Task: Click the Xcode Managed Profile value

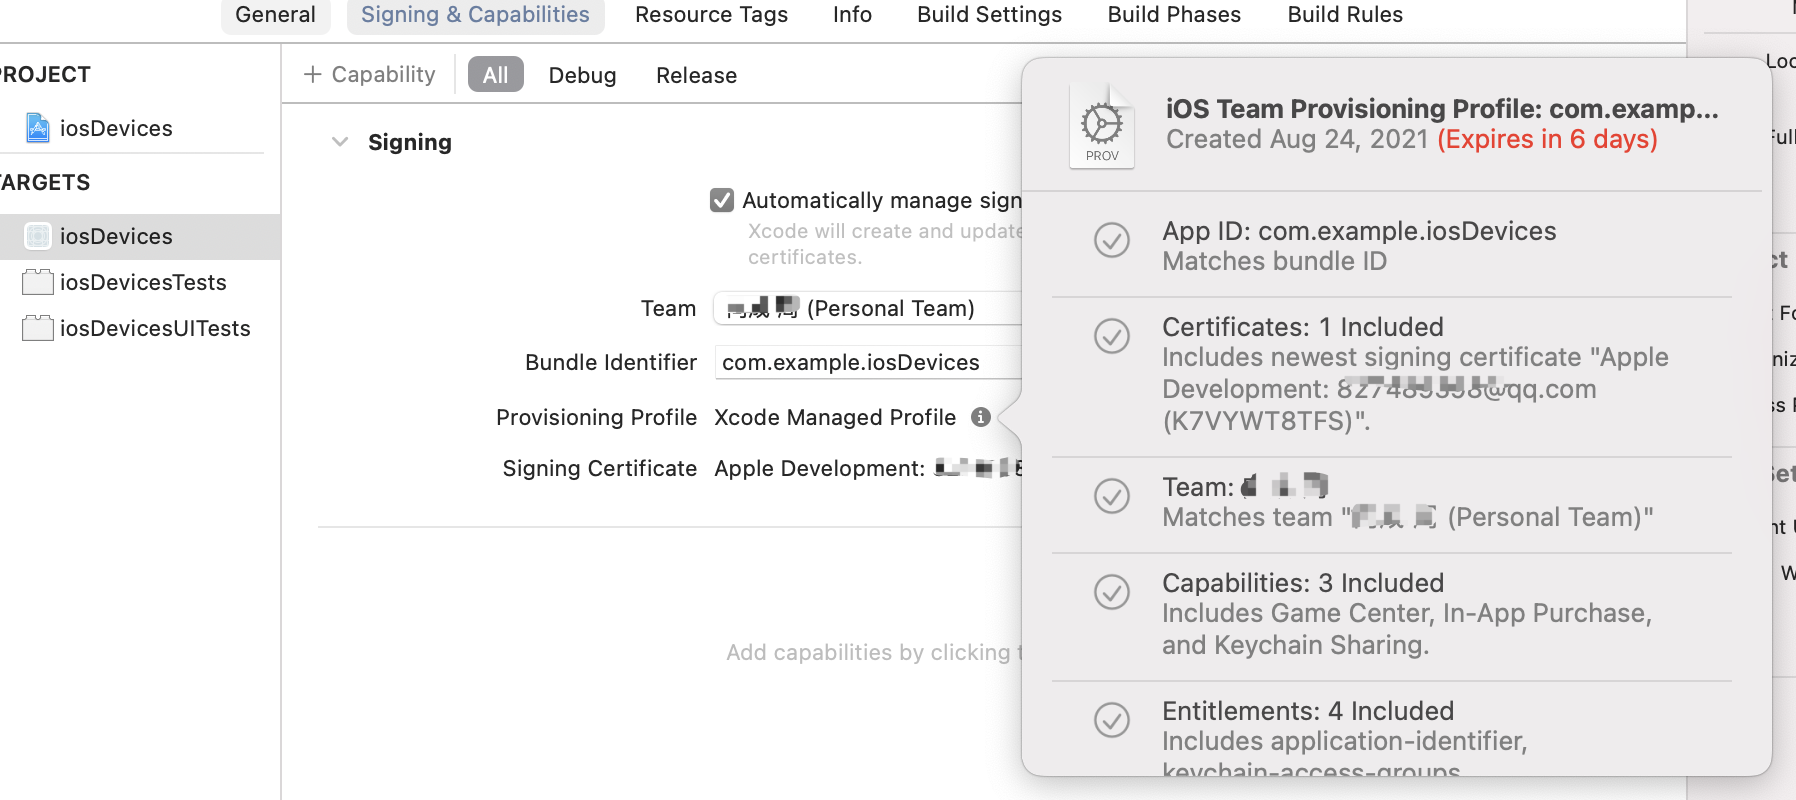Action: (x=835, y=417)
